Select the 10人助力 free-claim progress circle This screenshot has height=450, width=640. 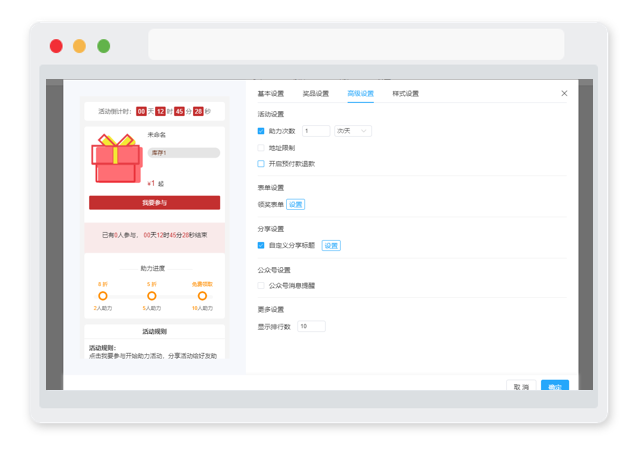pos(202,296)
